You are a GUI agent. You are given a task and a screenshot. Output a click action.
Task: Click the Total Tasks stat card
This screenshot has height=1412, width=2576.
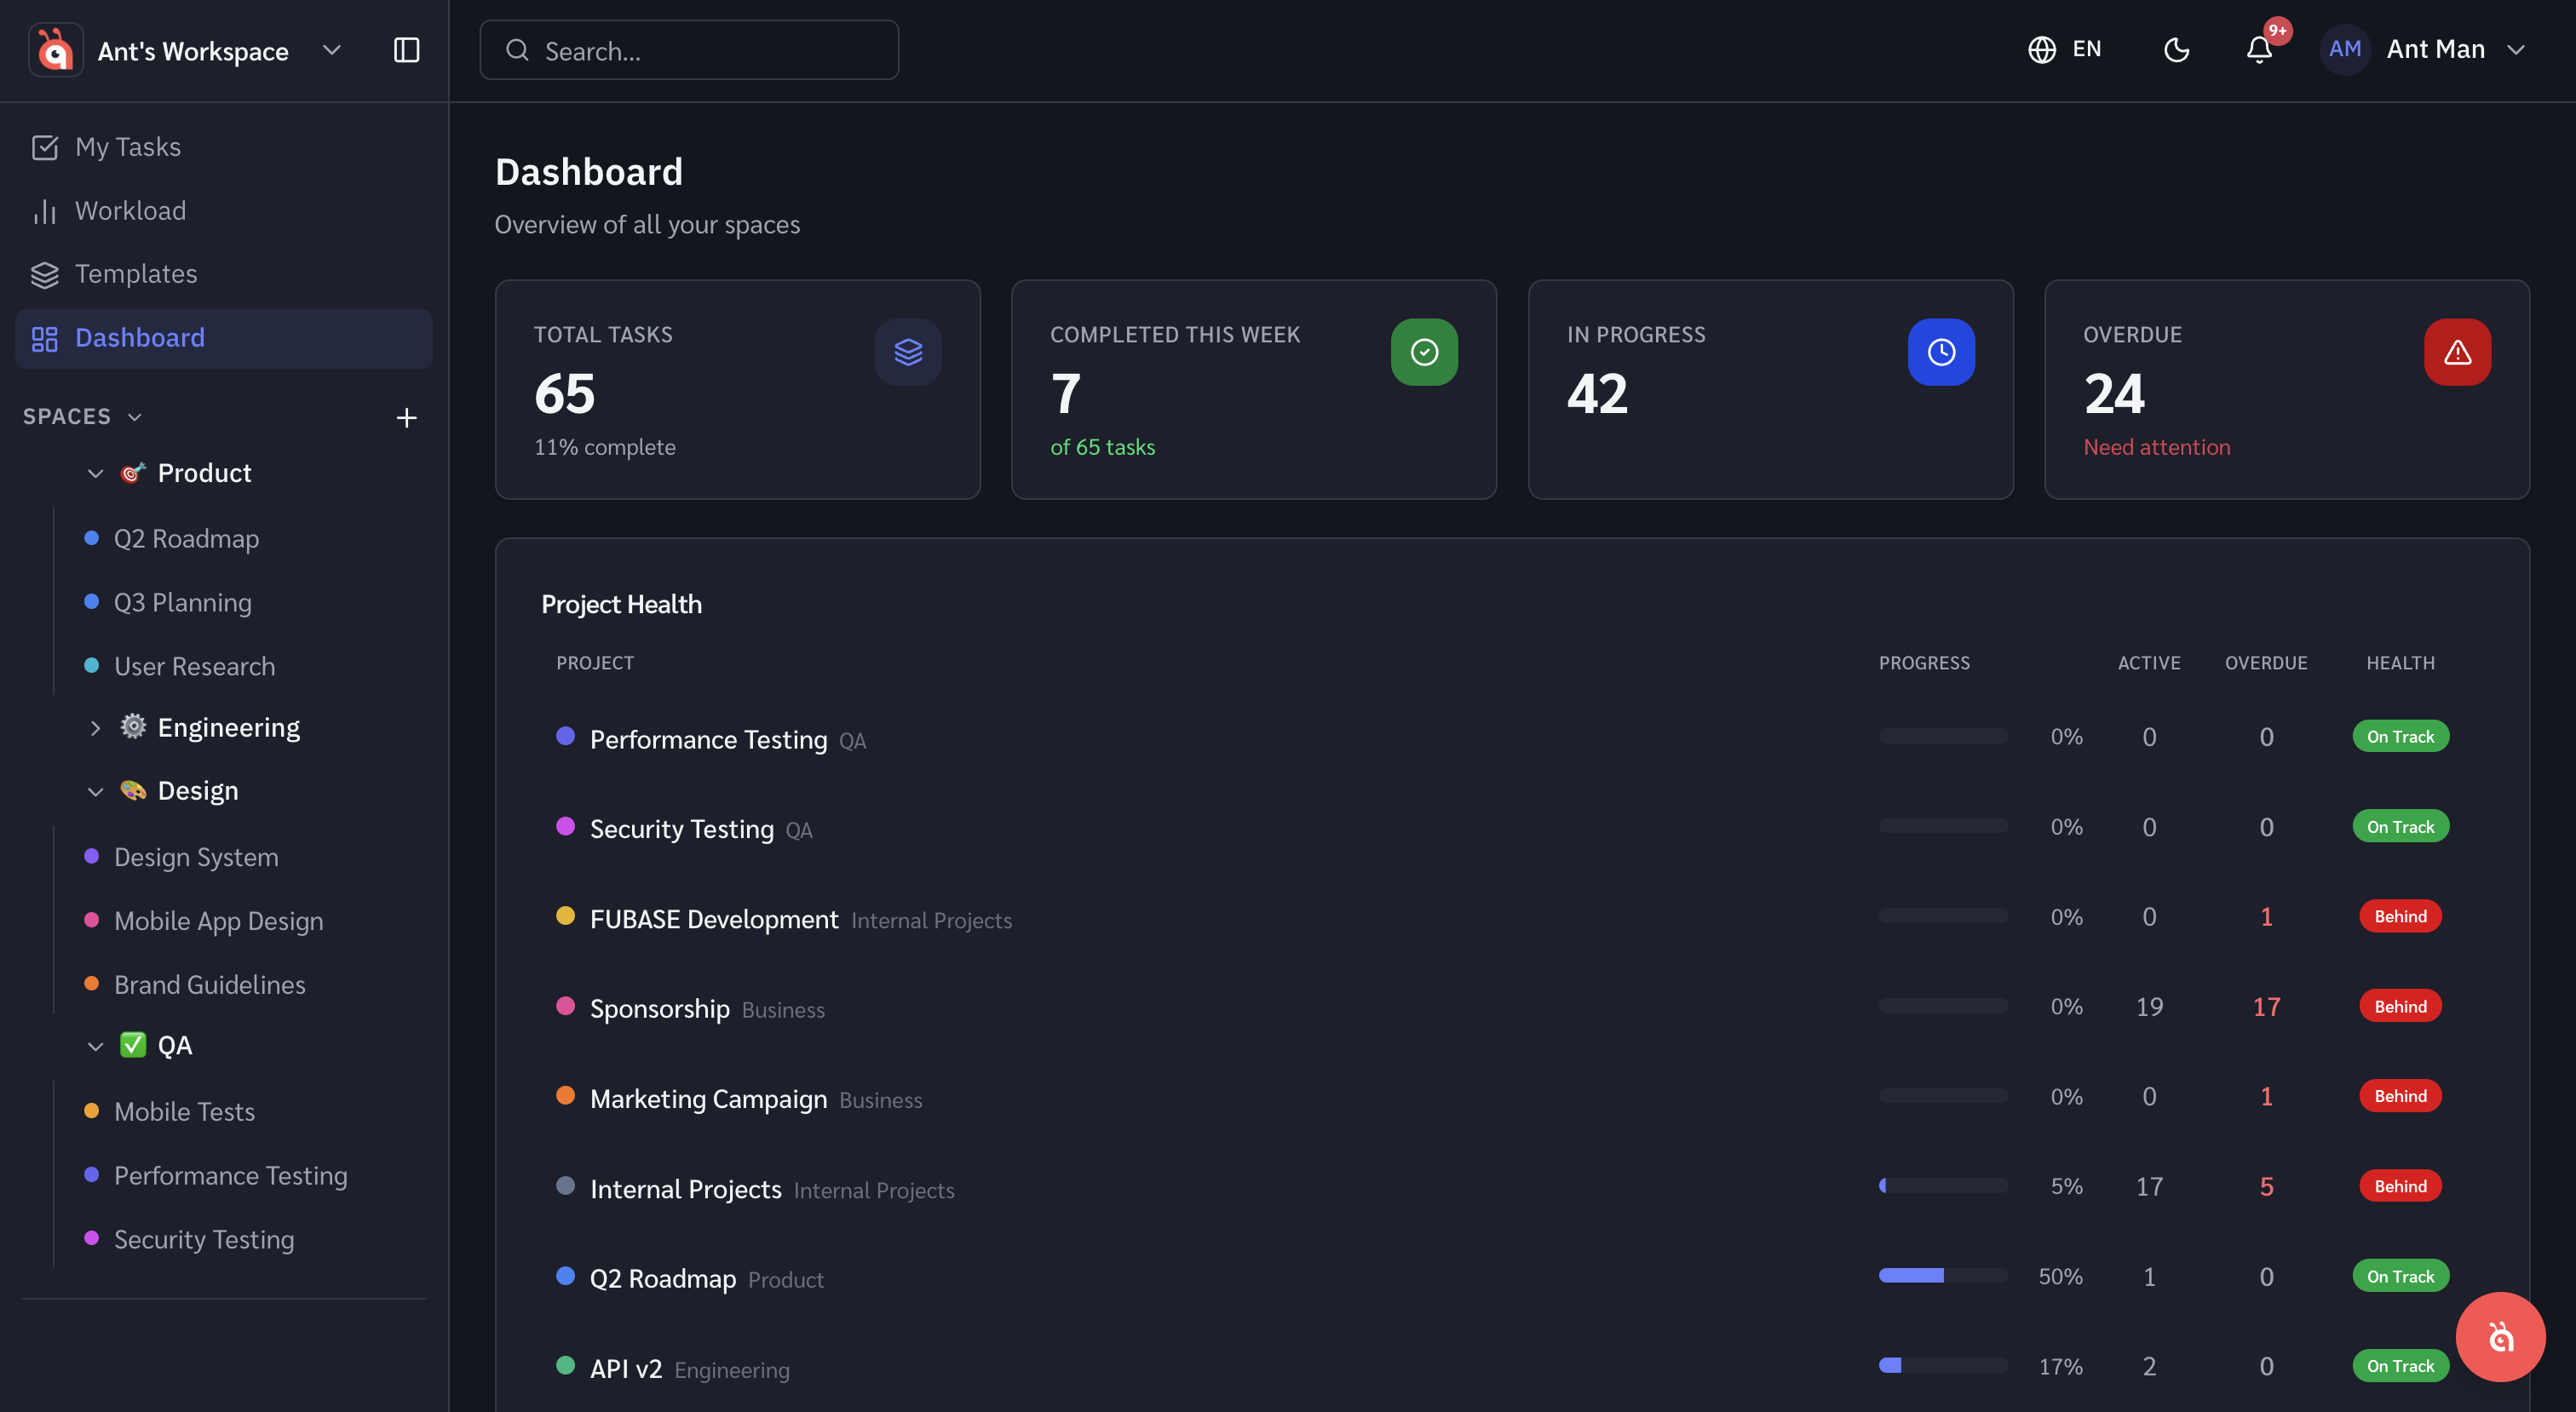tap(737, 389)
